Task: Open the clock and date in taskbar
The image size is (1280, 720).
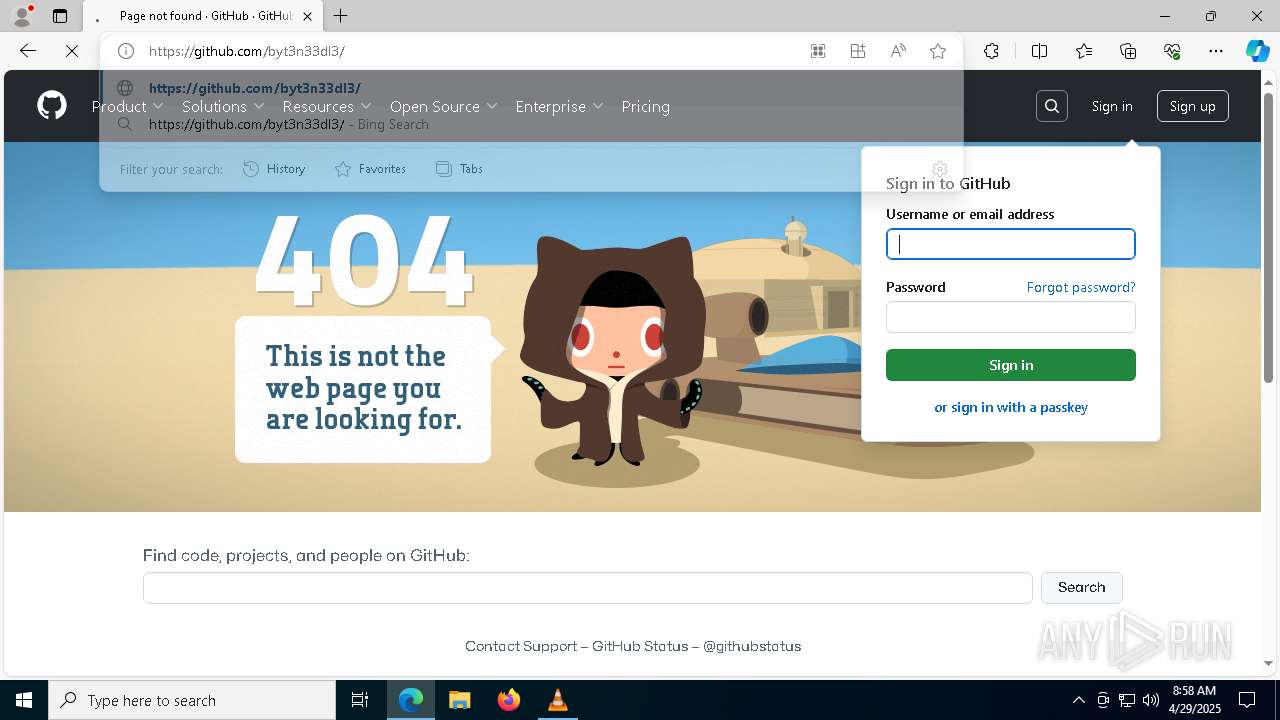Action: point(1194,700)
